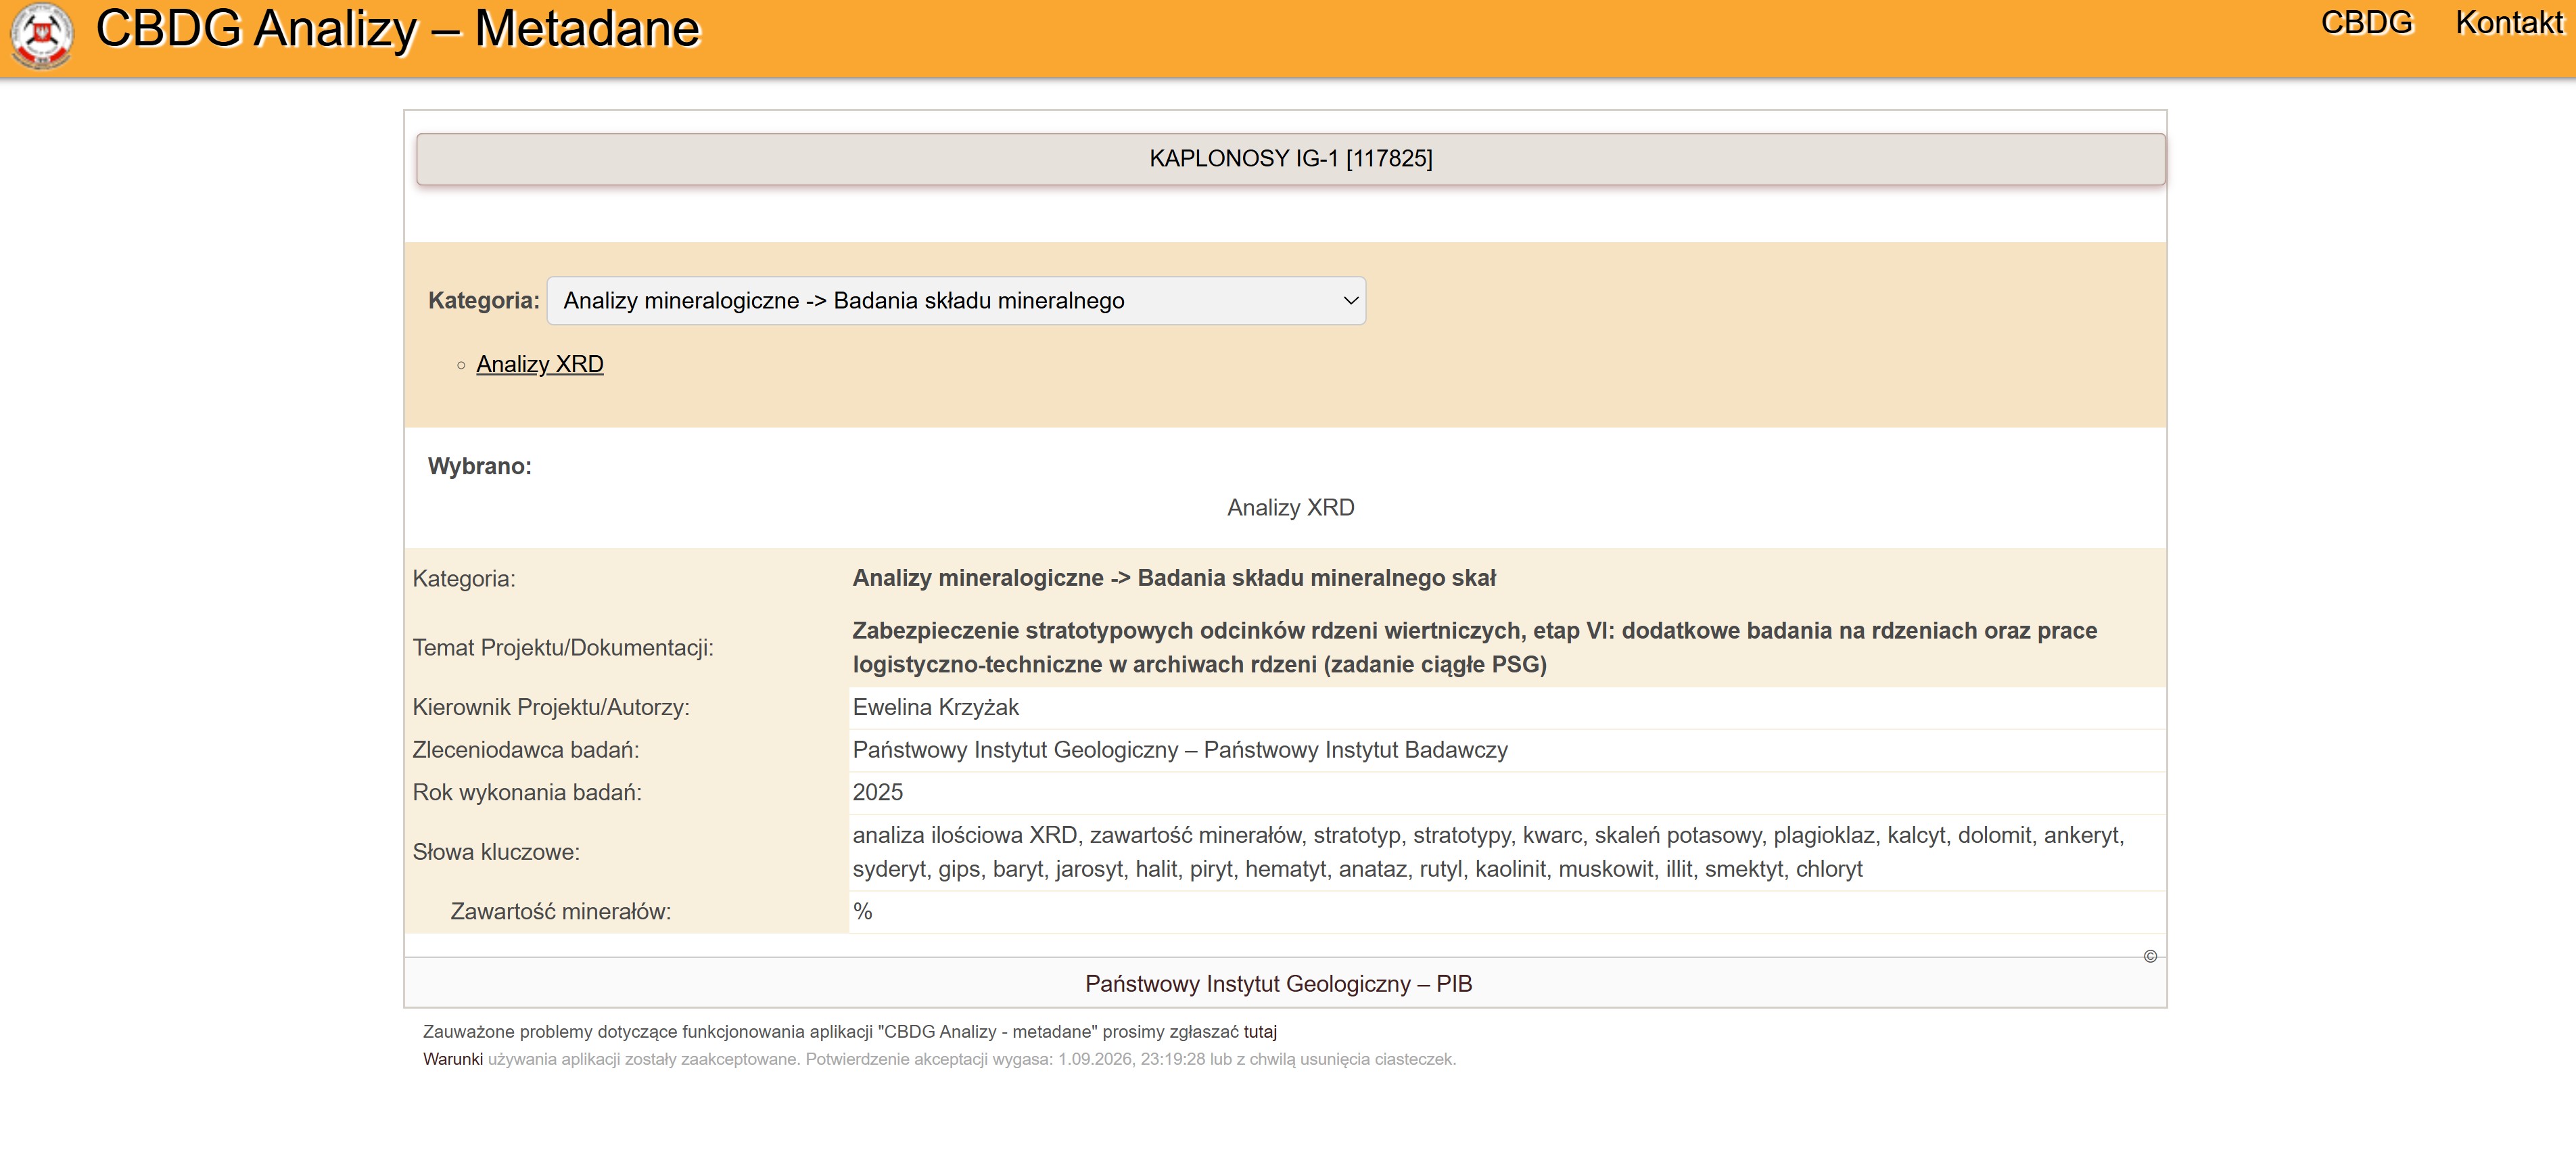Viewport: 2576px width, 1171px height.
Task: Open the Warunki terms link
Action: (453, 1059)
